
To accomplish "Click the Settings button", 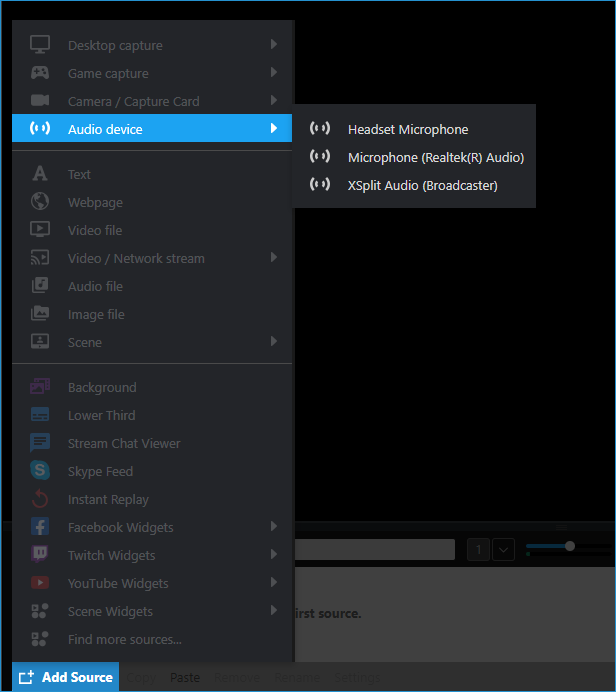I will (x=357, y=677).
